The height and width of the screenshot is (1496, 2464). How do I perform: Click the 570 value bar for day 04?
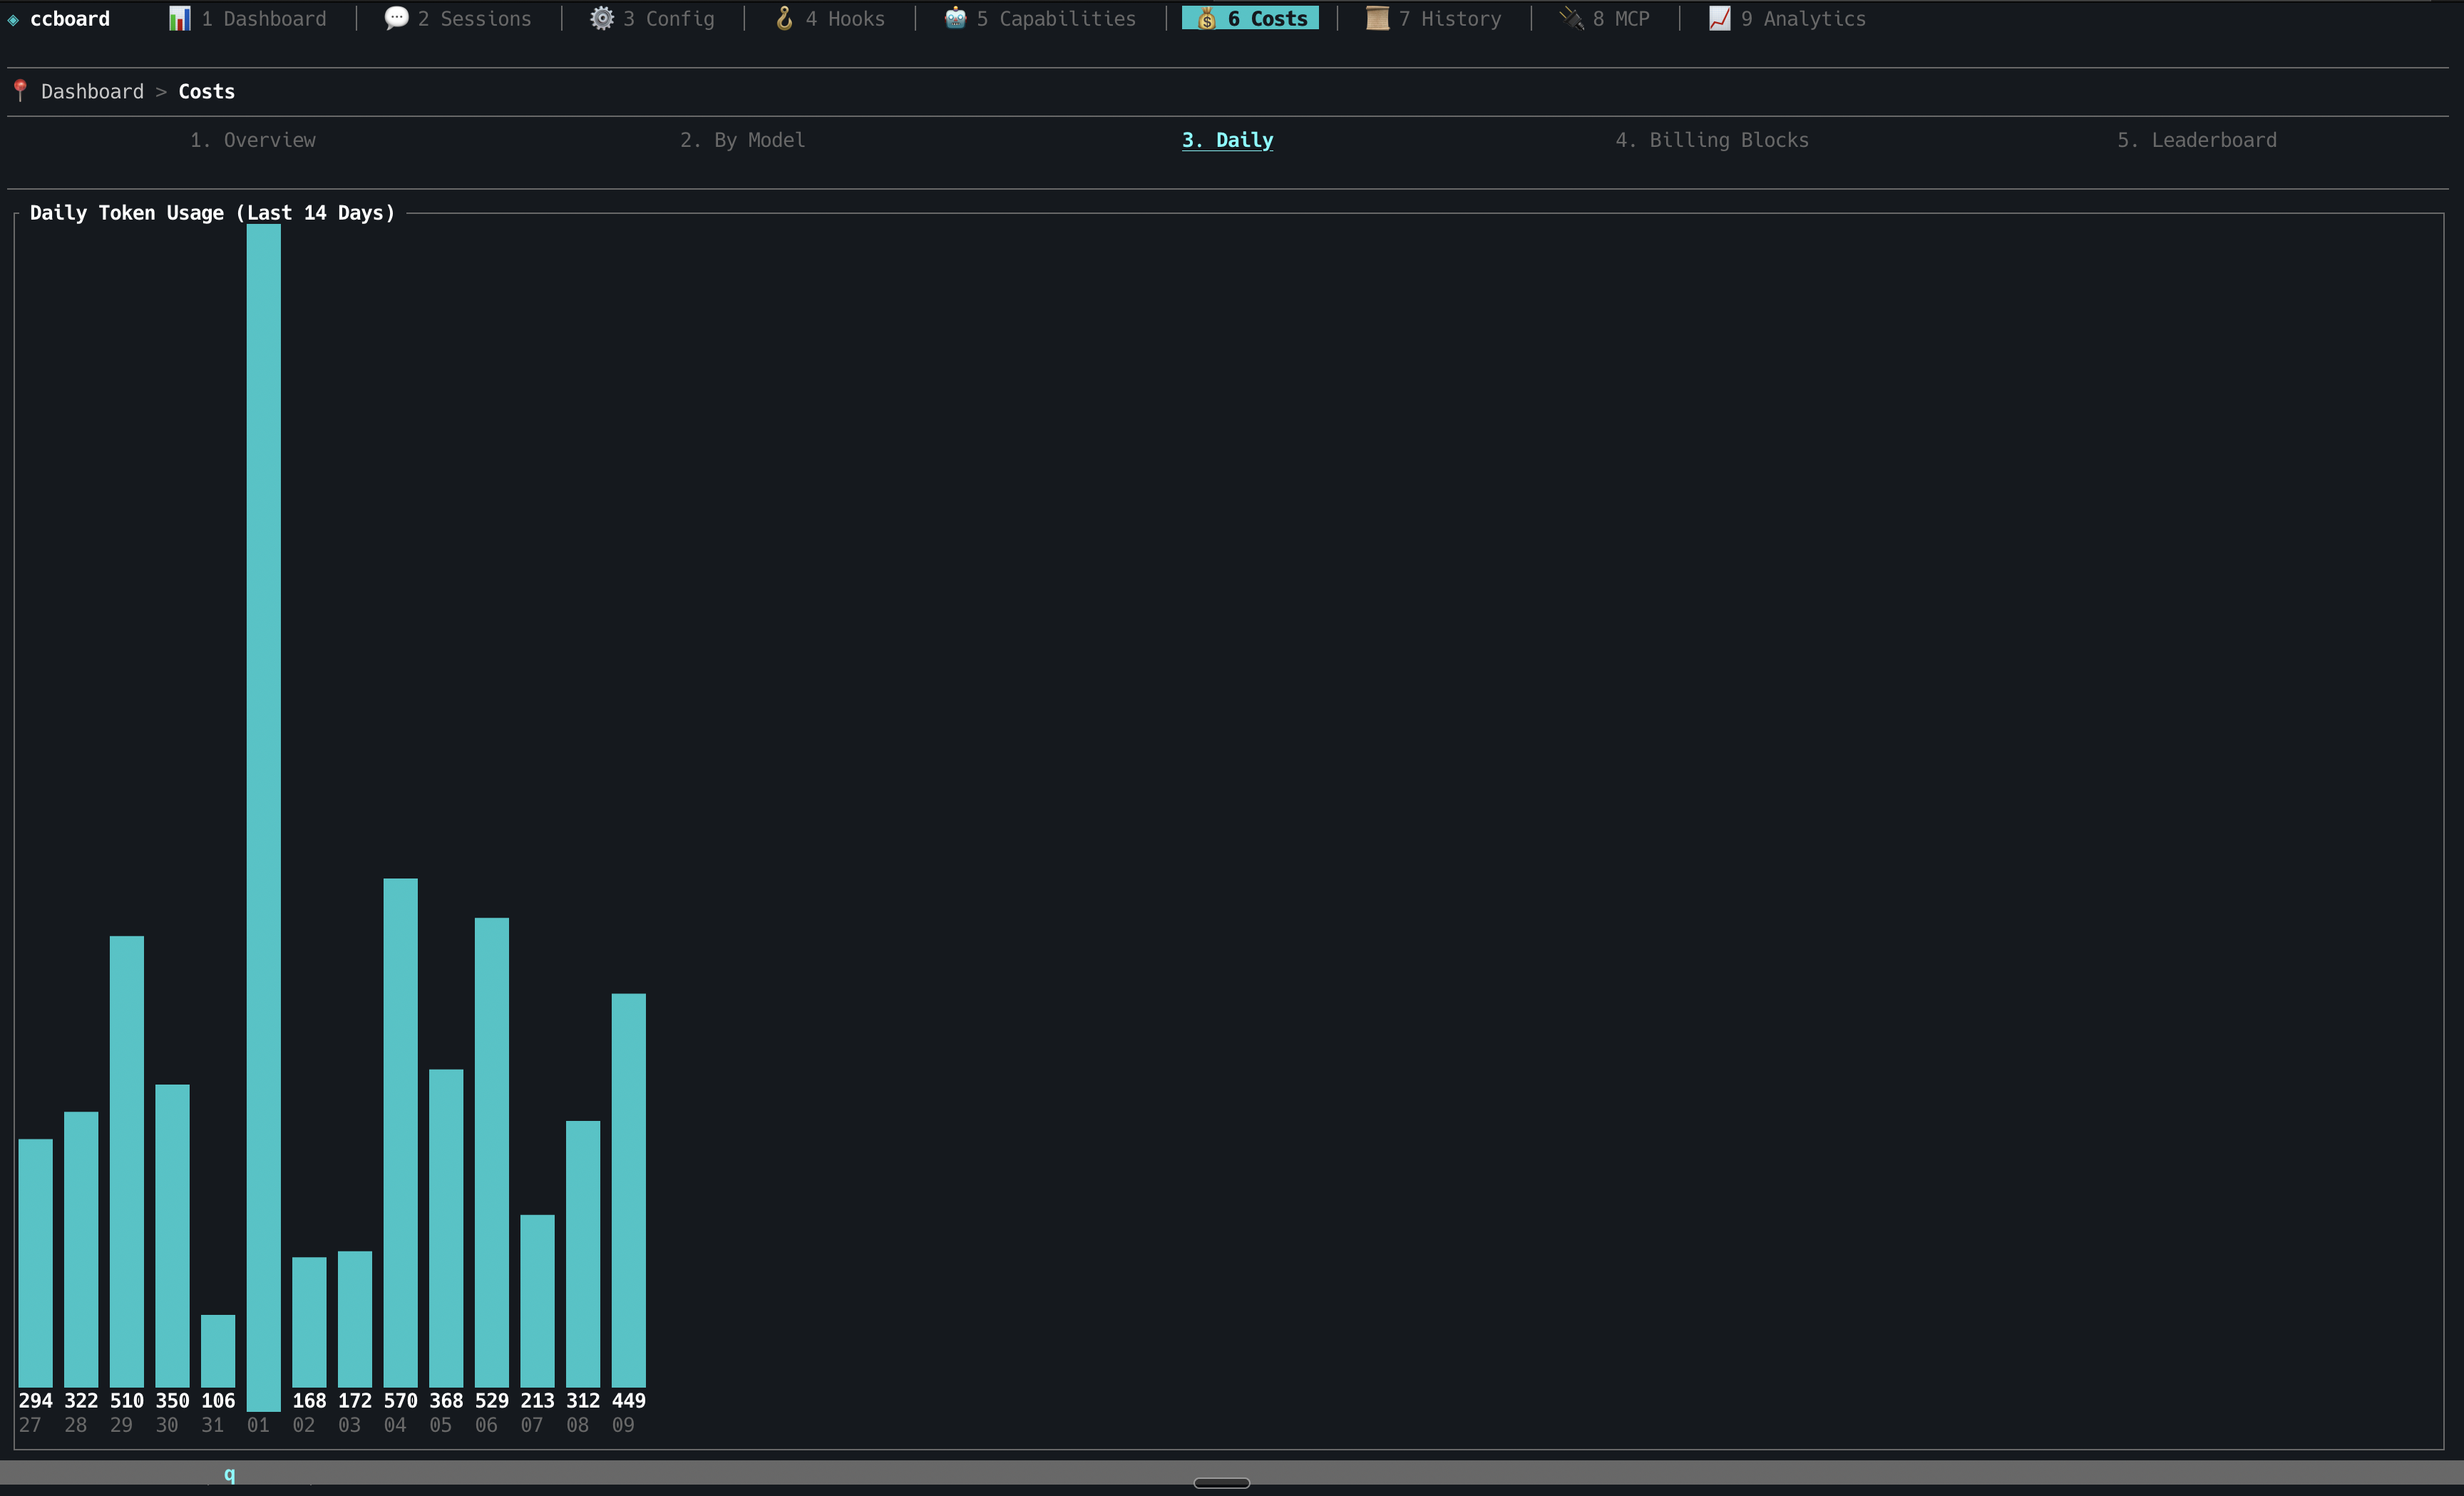point(400,1130)
